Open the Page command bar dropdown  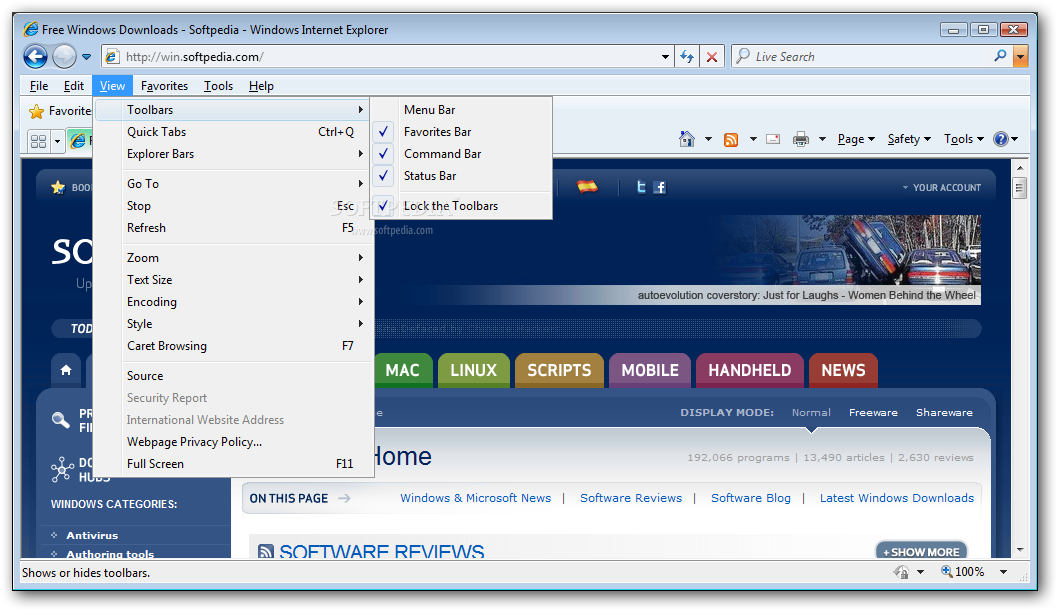click(856, 139)
